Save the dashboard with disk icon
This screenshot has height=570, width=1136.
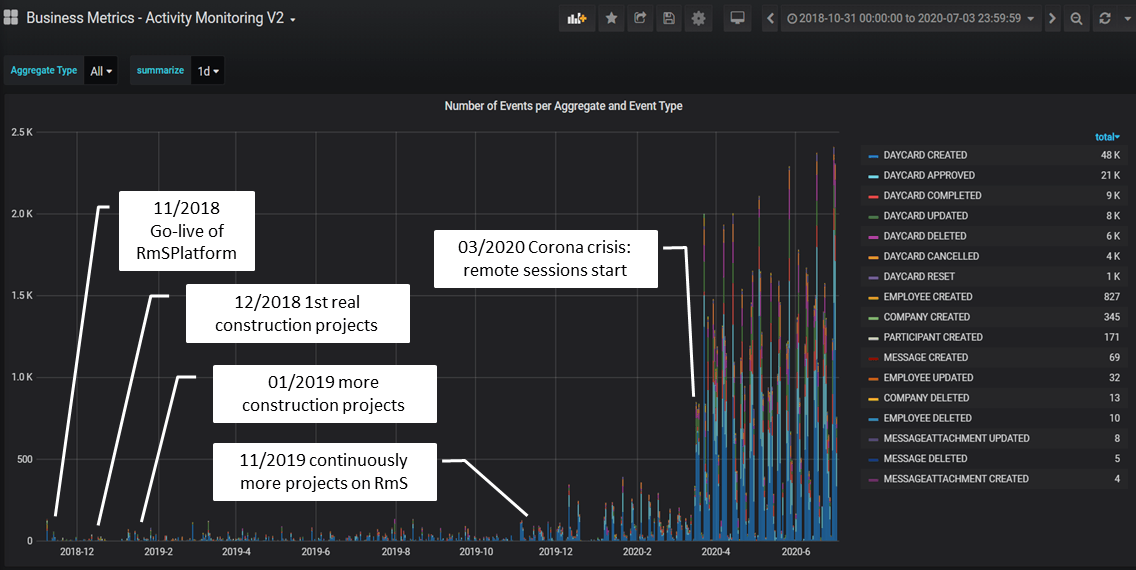(669, 19)
